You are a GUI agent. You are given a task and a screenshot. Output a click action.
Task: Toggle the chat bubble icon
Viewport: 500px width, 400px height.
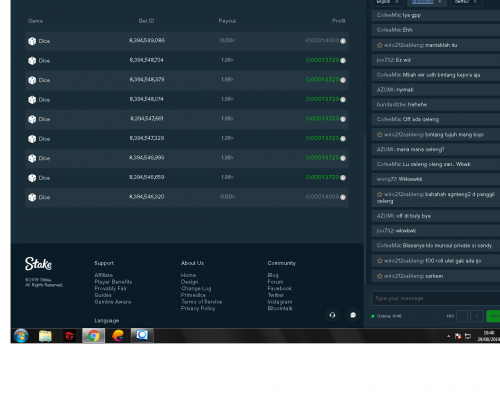coord(353,315)
